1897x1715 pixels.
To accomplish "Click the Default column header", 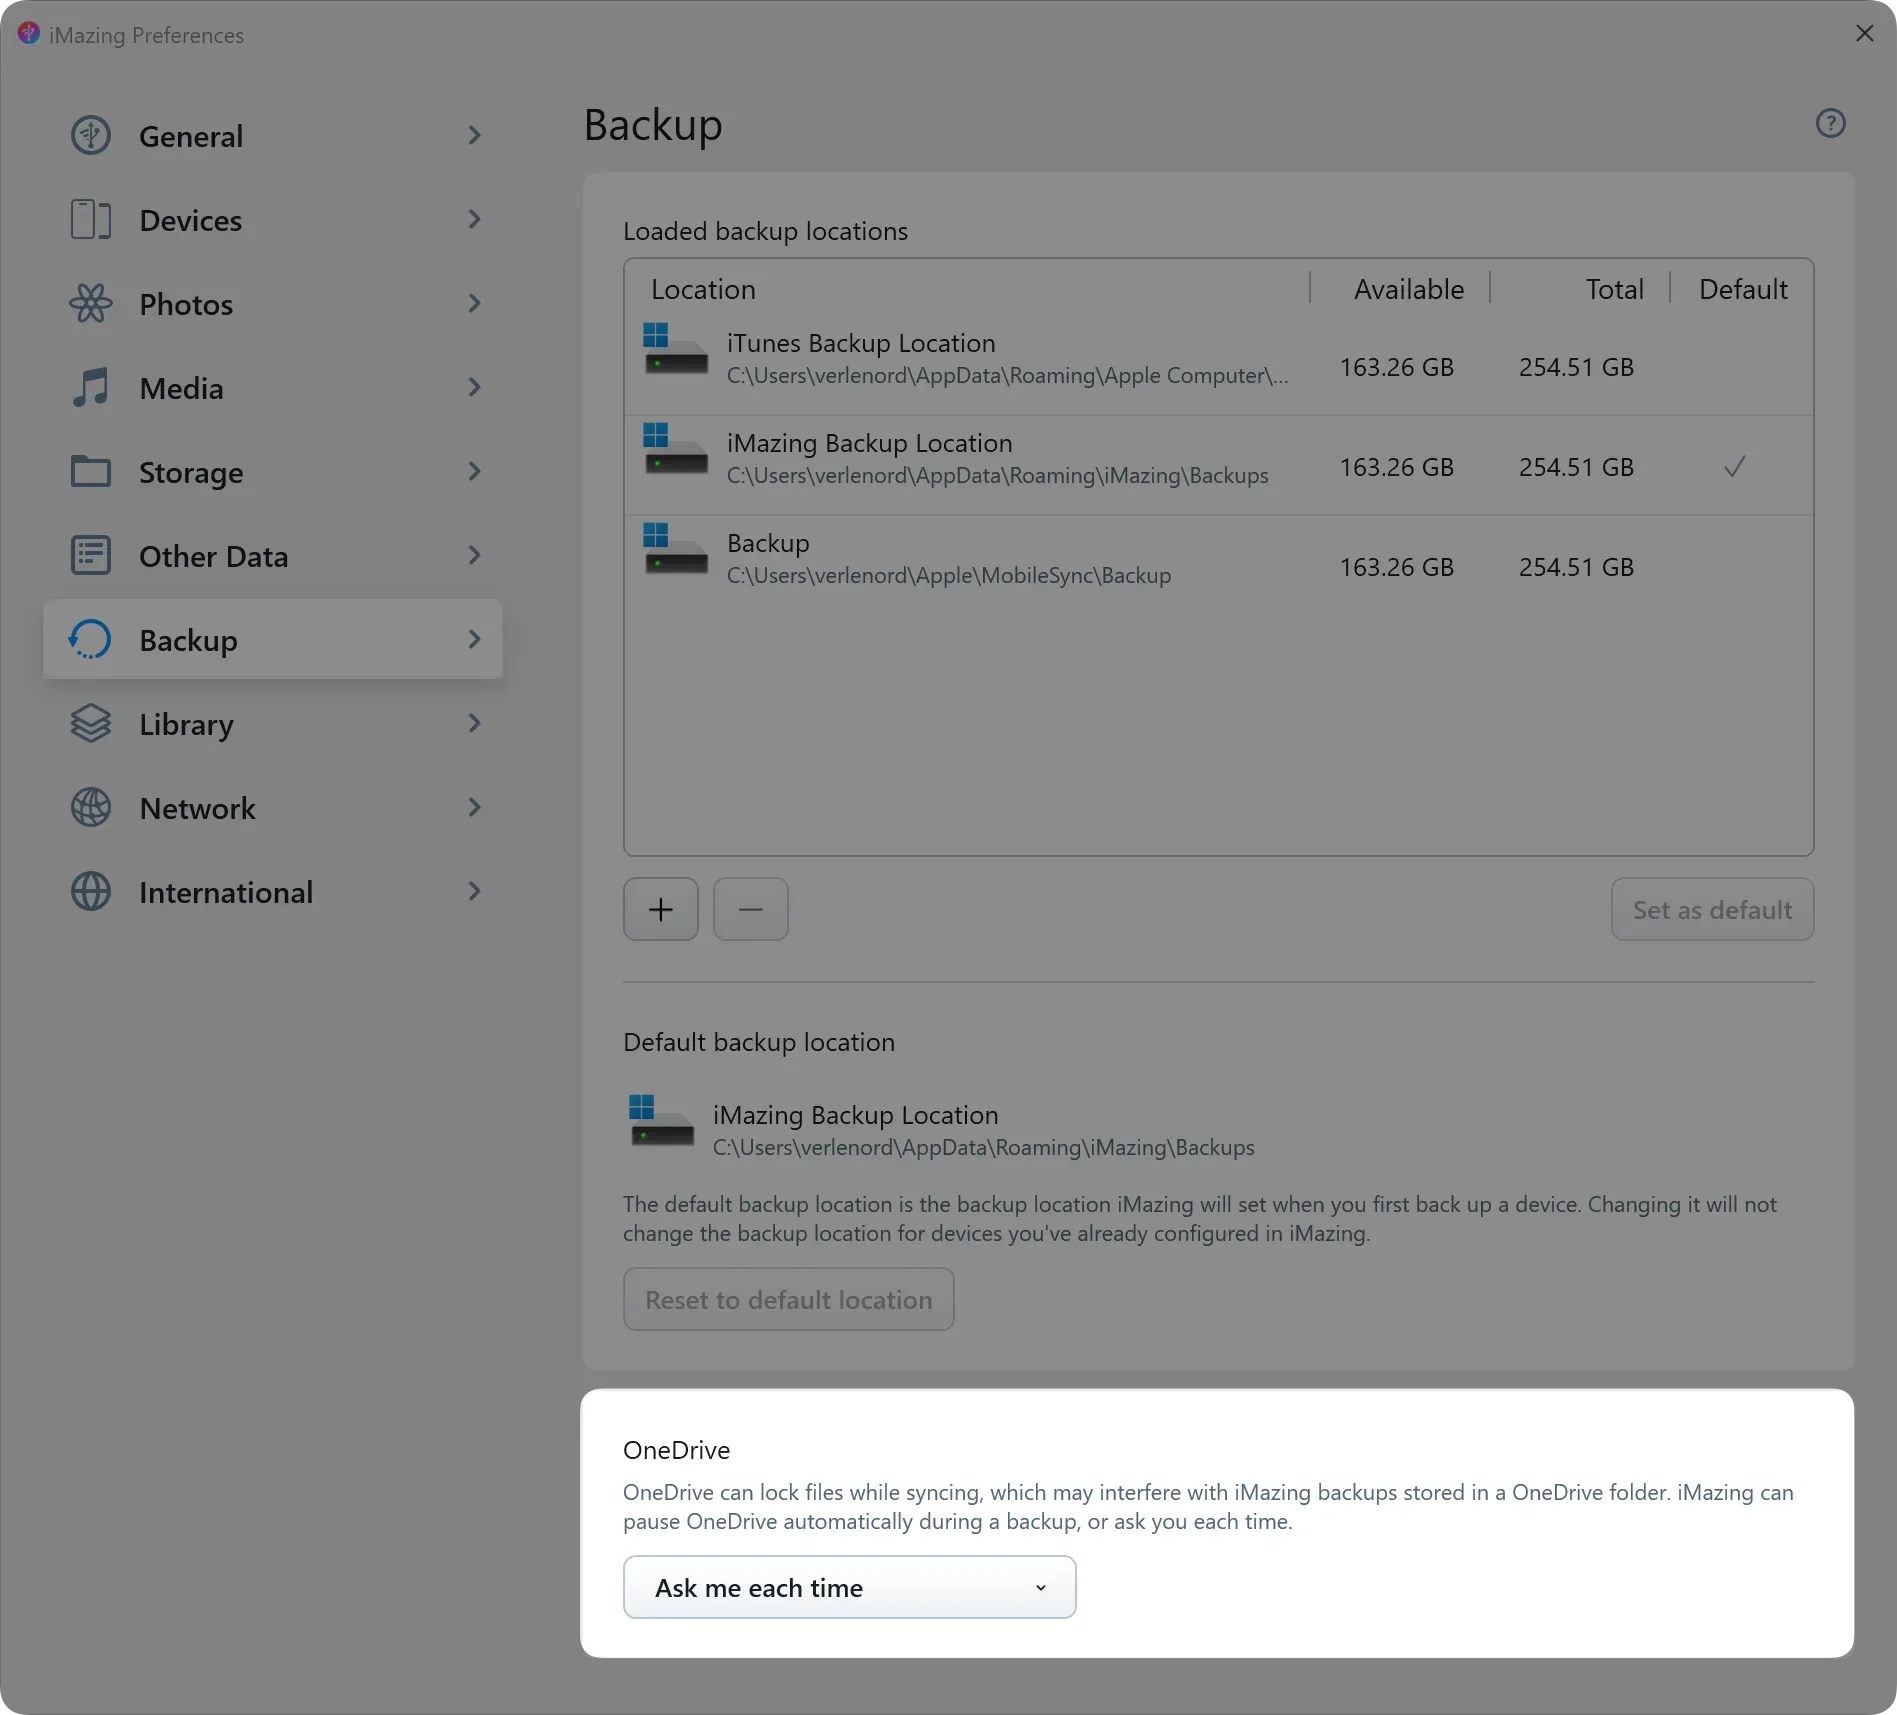I will coord(1743,289).
